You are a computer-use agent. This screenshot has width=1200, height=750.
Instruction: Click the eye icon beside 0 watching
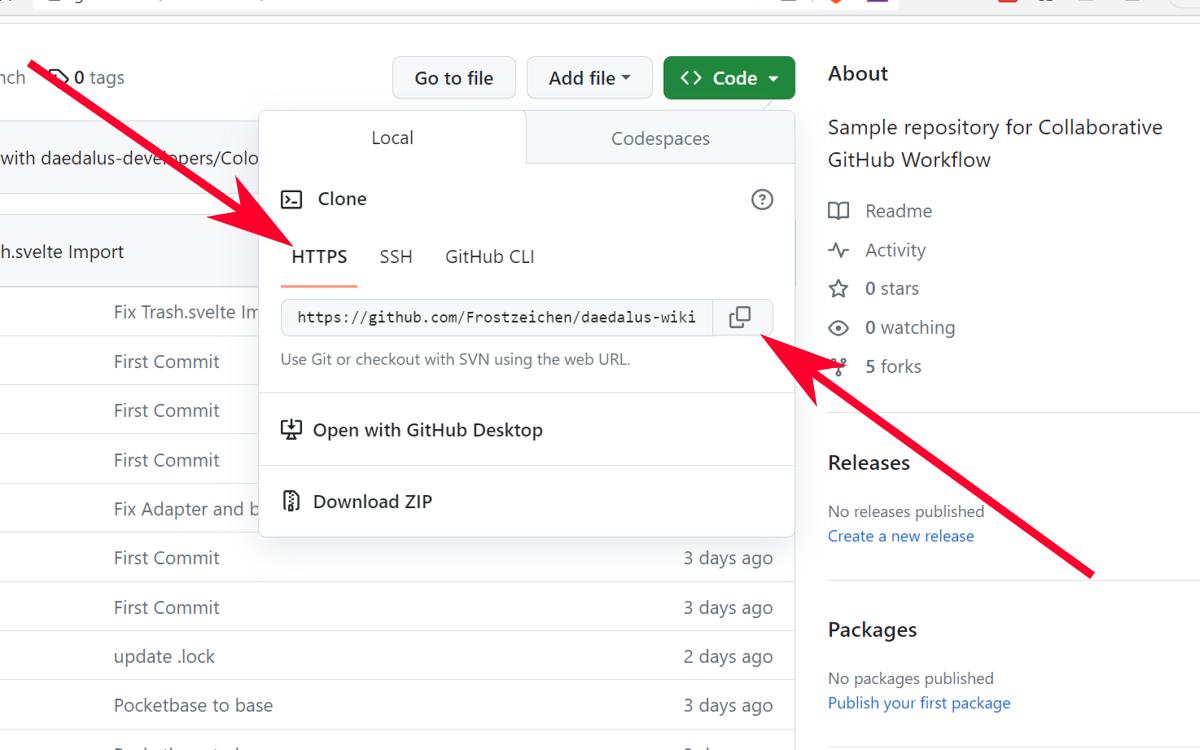point(839,328)
